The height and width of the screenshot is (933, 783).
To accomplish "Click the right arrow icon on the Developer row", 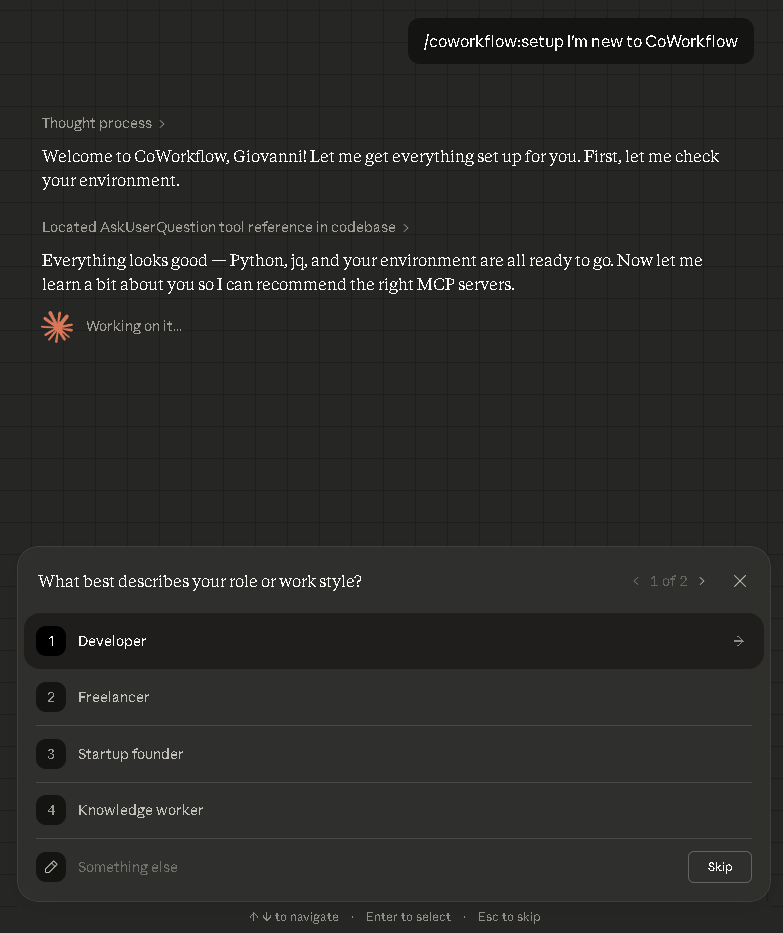I will click(x=738, y=641).
